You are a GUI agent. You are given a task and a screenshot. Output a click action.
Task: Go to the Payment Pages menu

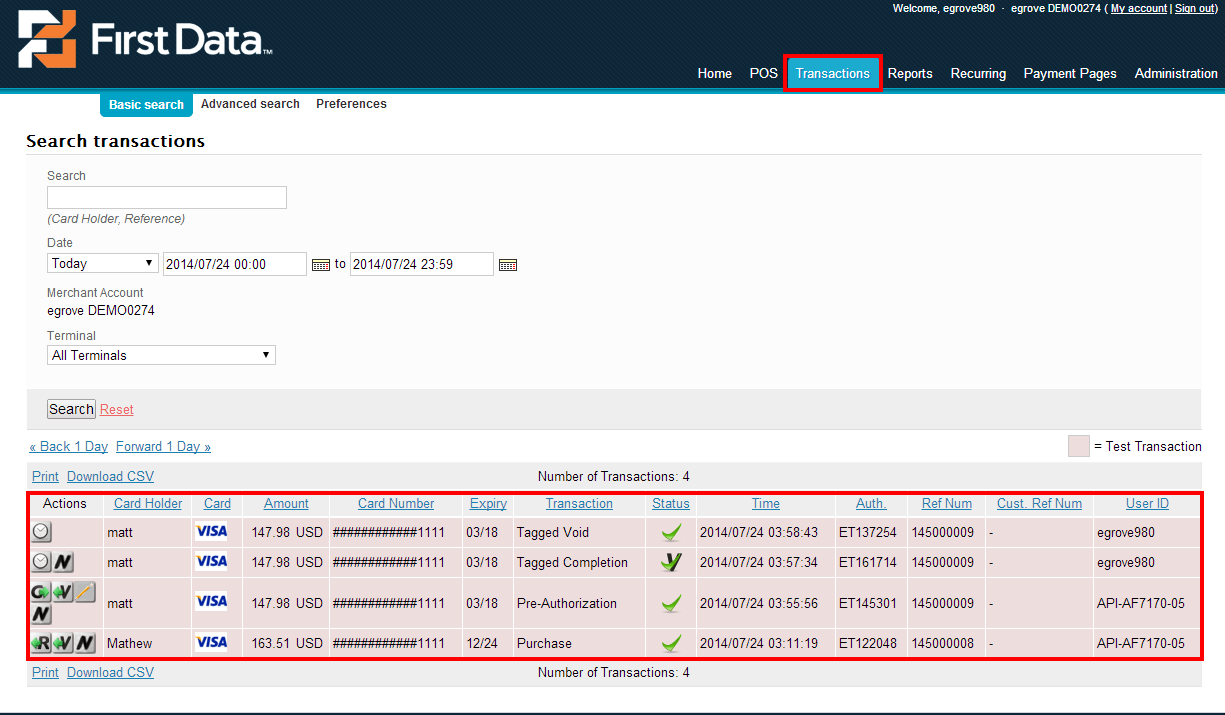tap(1070, 73)
